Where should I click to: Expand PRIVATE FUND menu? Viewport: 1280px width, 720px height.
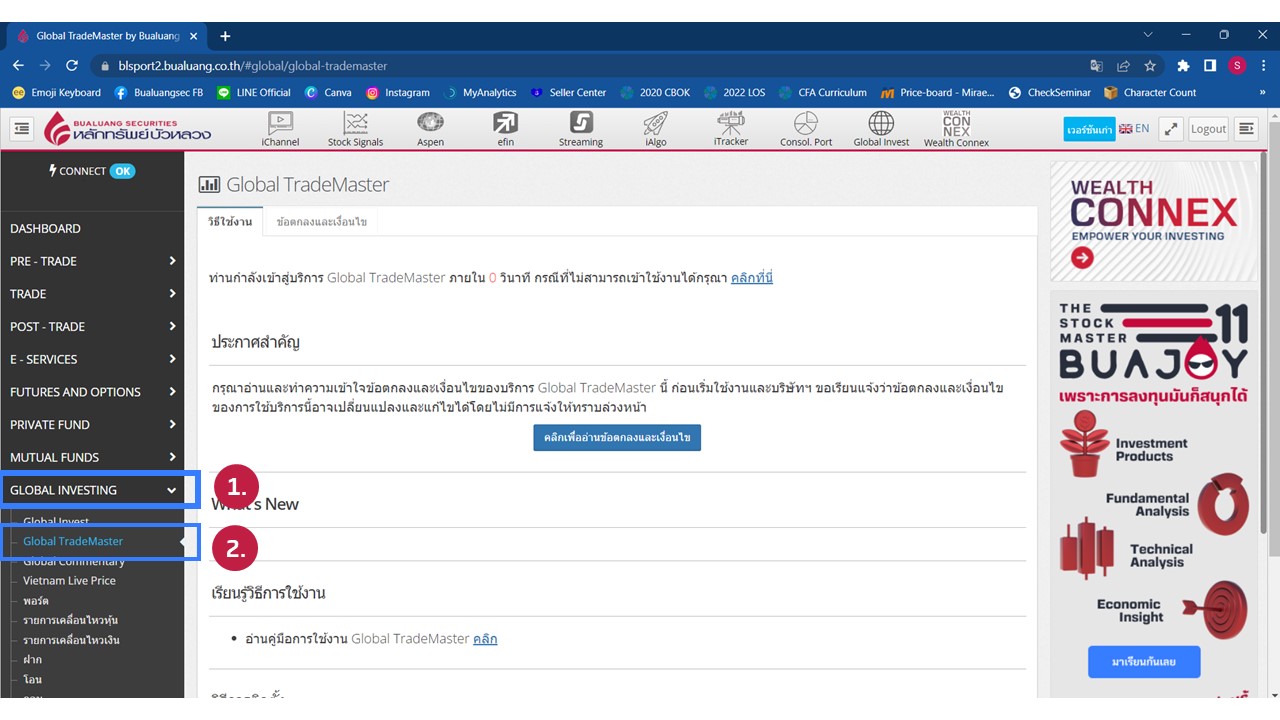click(92, 424)
